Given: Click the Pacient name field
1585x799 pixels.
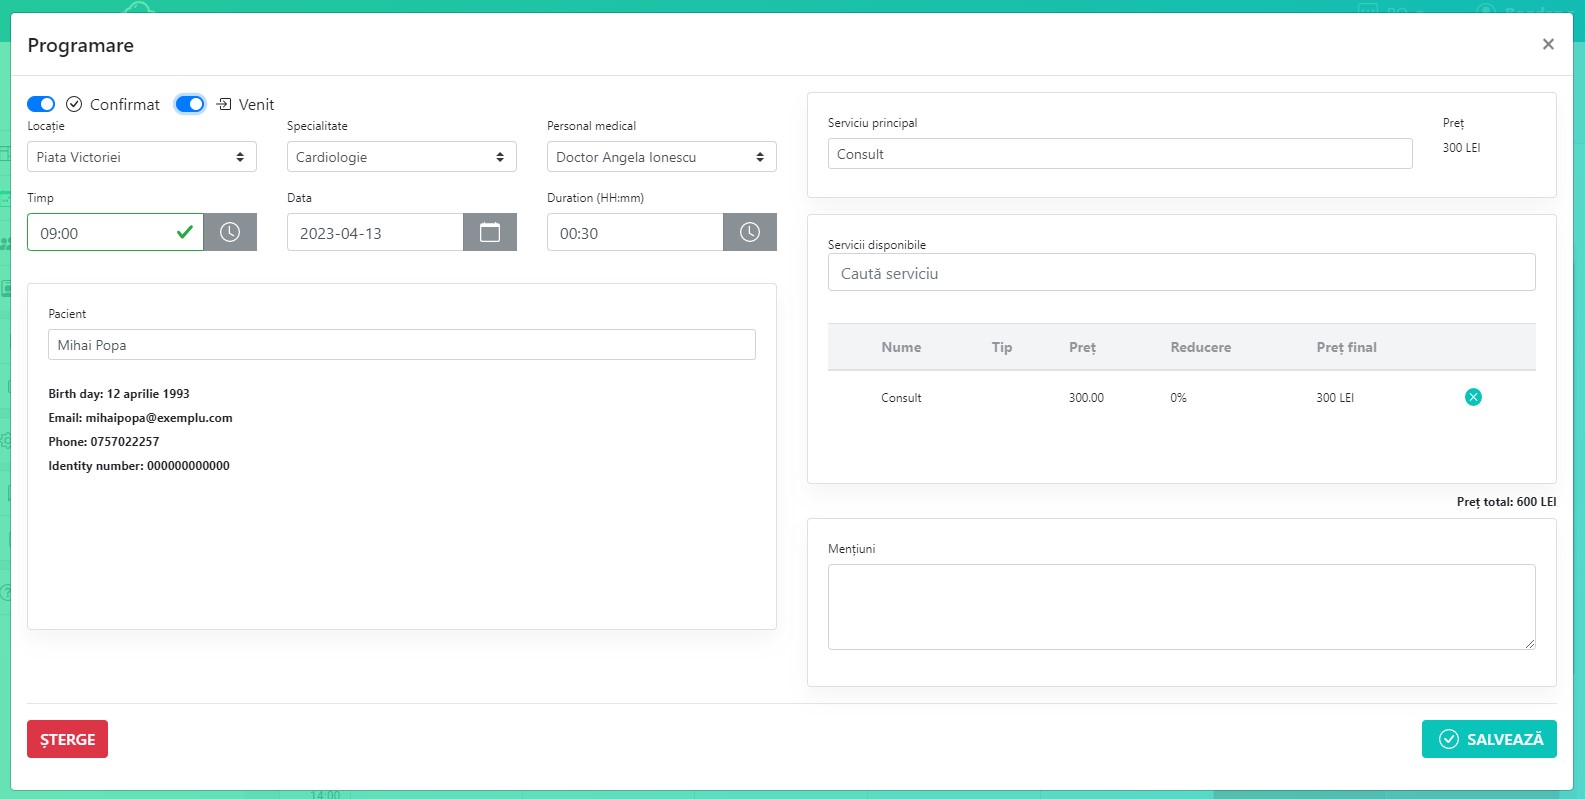Looking at the screenshot, I should pos(401,345).
